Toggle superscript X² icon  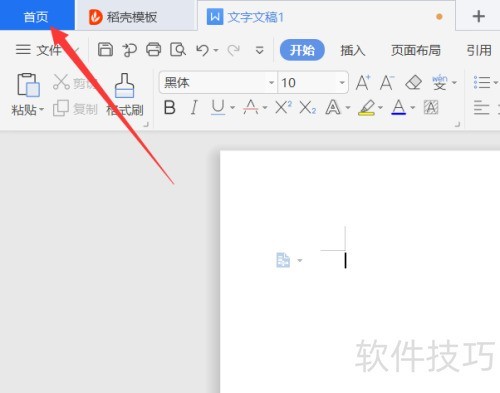click(x=283, y=108)
